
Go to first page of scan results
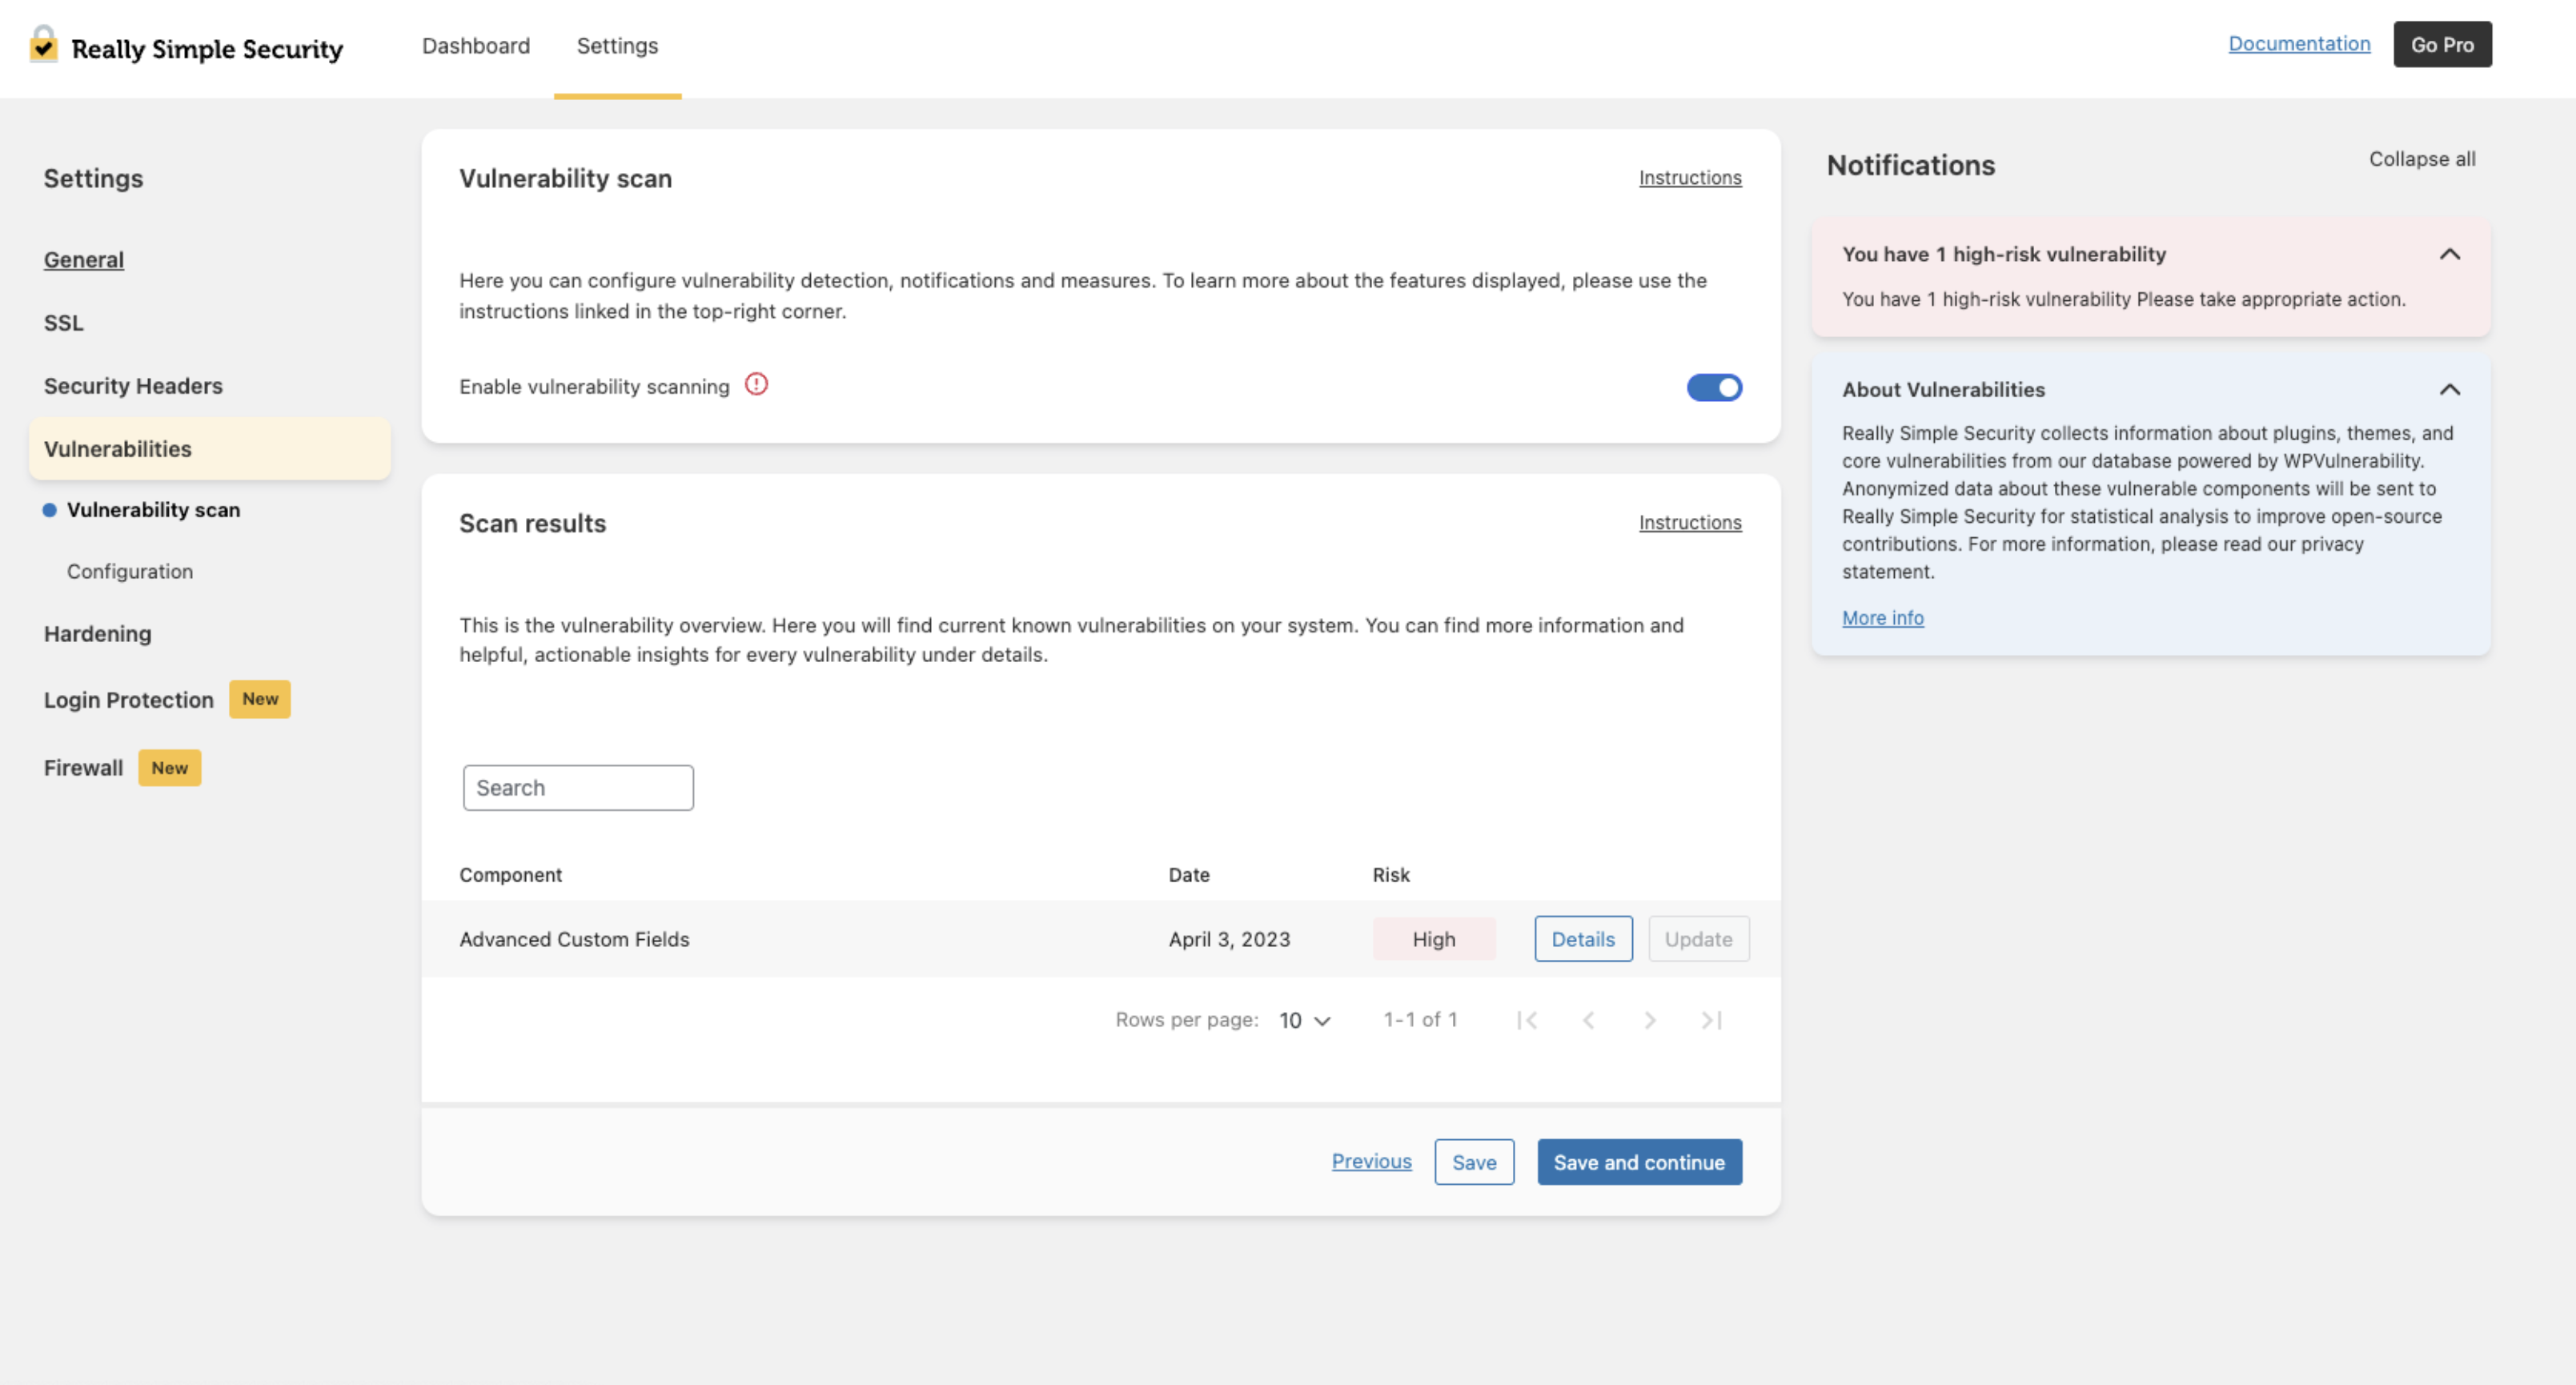click(x=1526, y=1020)
